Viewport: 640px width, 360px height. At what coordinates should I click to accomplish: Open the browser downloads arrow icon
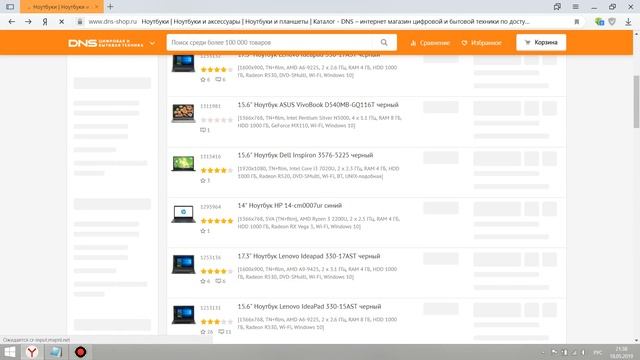tap(628, 22)
